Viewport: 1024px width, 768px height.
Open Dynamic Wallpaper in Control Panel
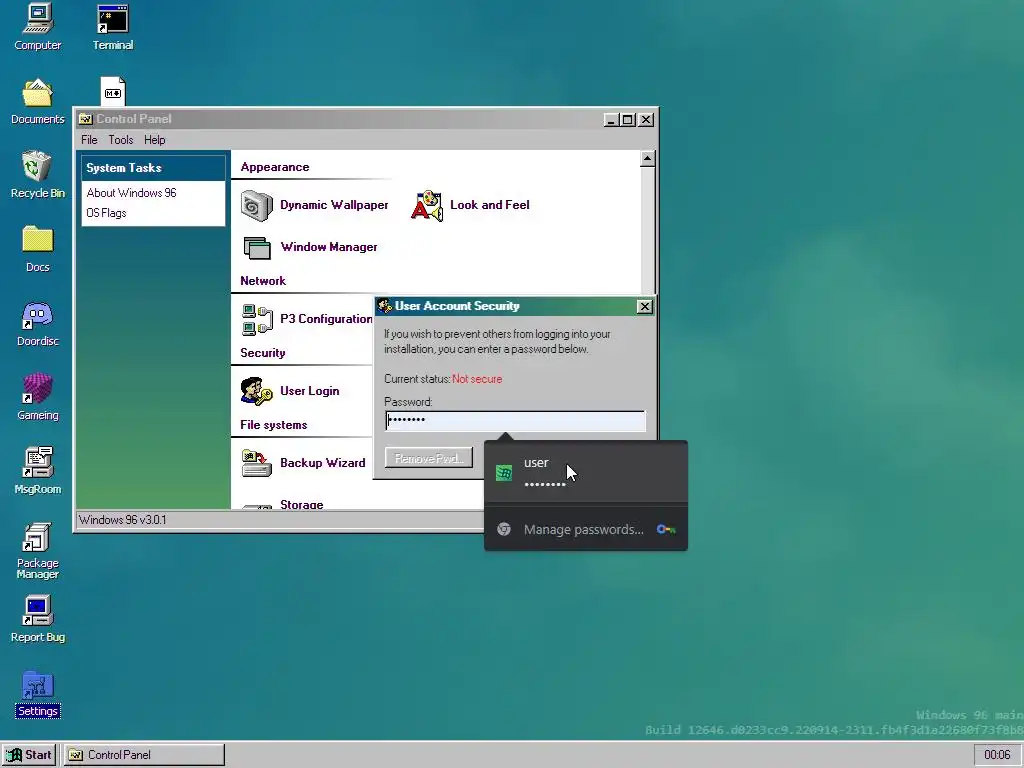(314, 205)
